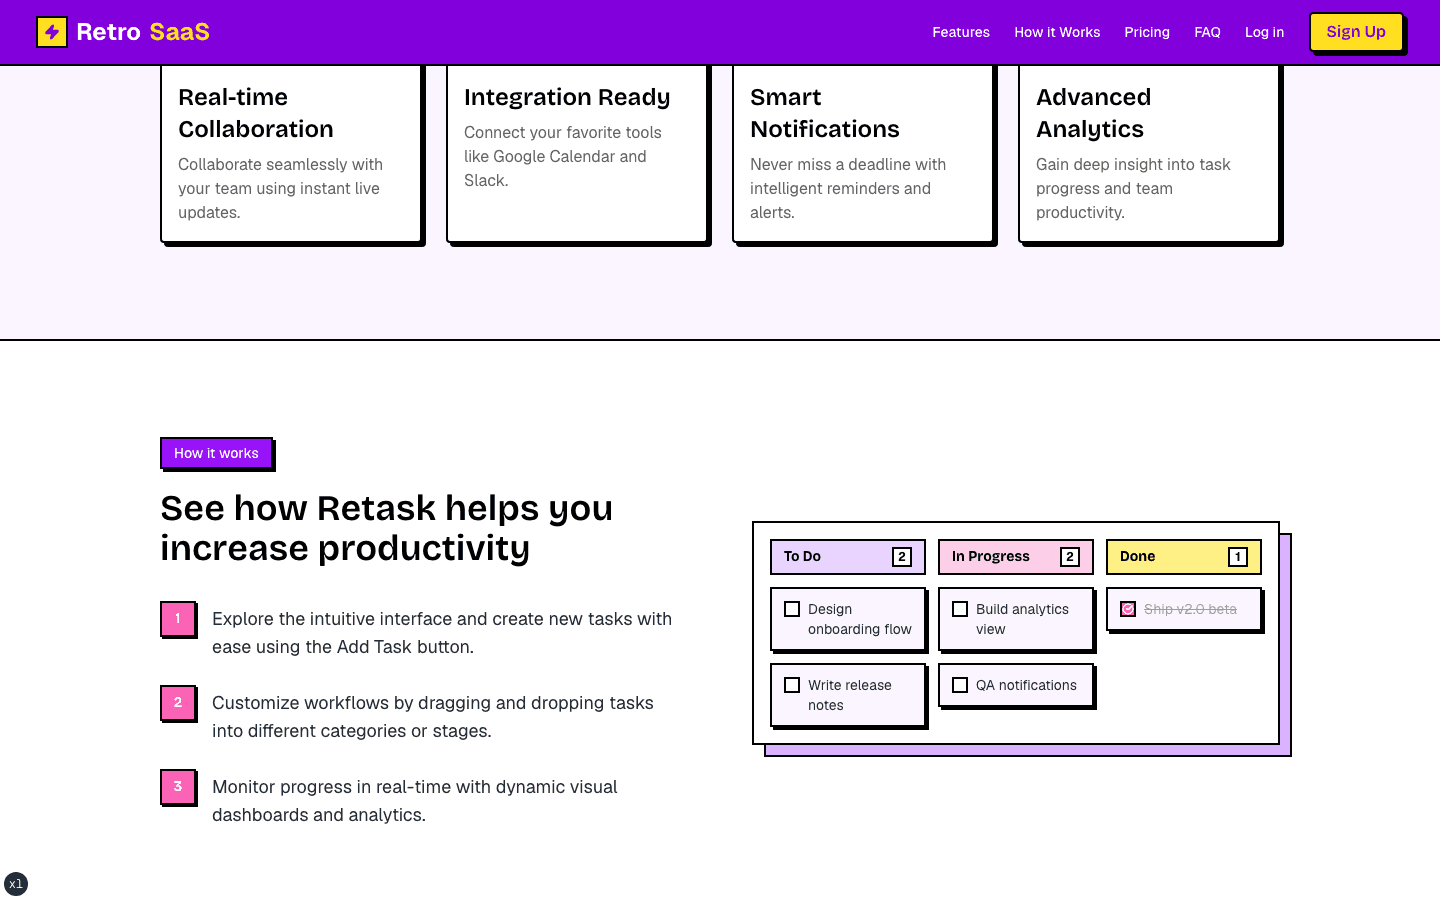Click the Smart Notifications card heading
This screenshot has width=1440, height=900.
pos(825,113)
